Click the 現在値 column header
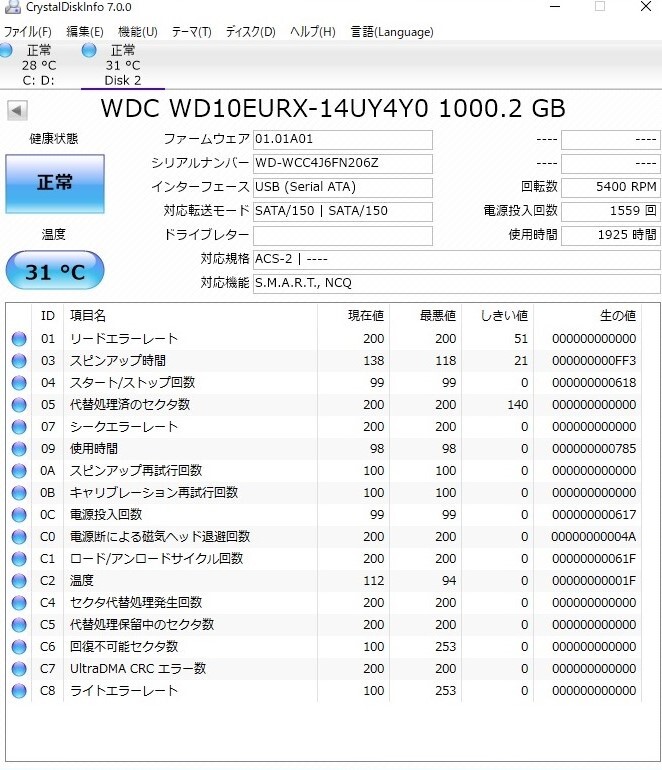This screenshot has width=662, height=770. (x=354, y=316)
